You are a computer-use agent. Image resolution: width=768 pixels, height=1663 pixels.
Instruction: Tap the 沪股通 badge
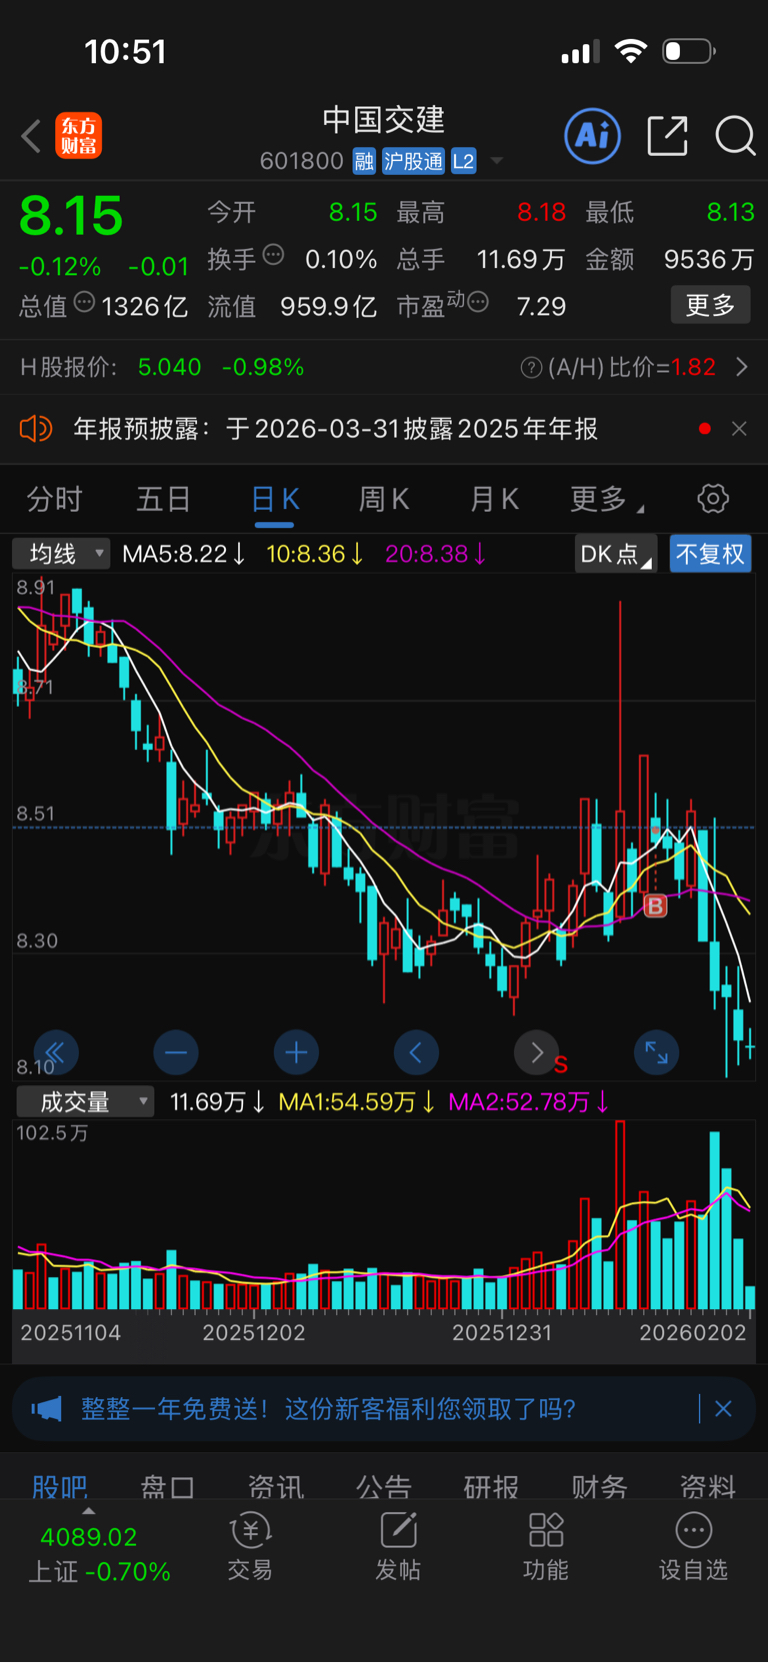click(413, 161)
